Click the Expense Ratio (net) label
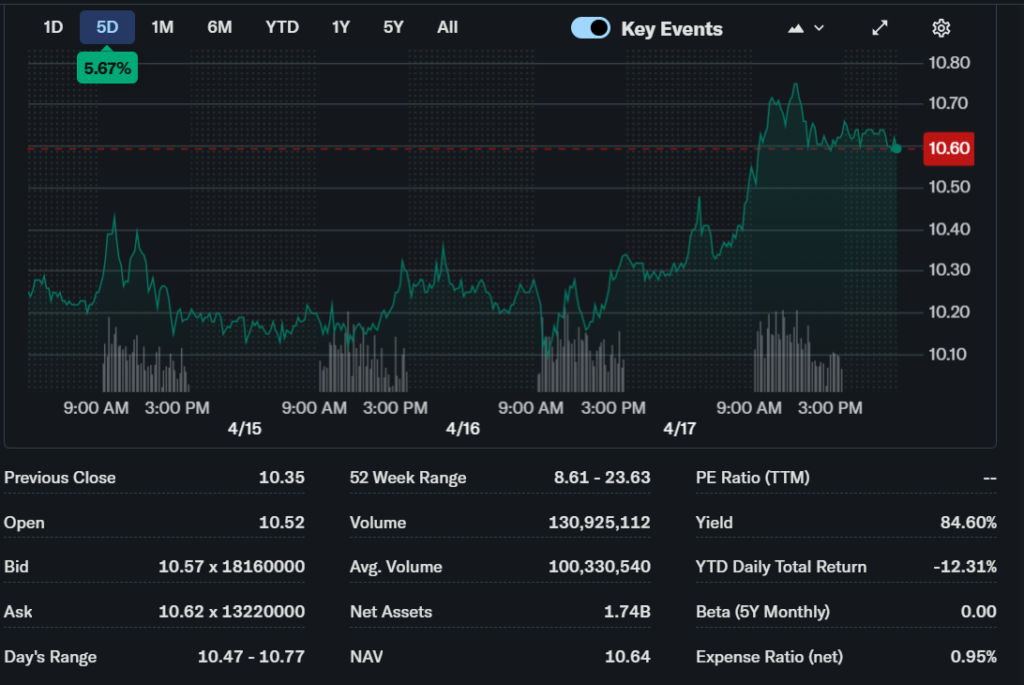1024x685 pixels. click(769, 656)
